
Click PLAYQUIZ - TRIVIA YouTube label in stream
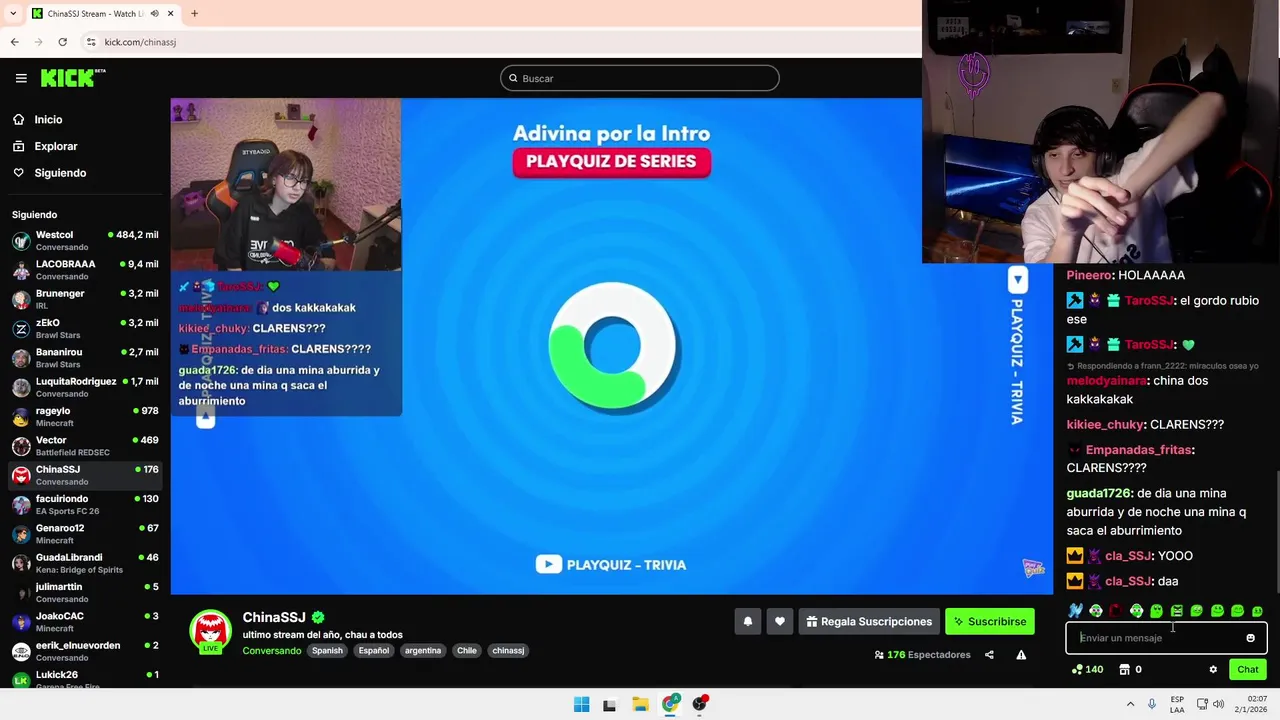[611, 565]
